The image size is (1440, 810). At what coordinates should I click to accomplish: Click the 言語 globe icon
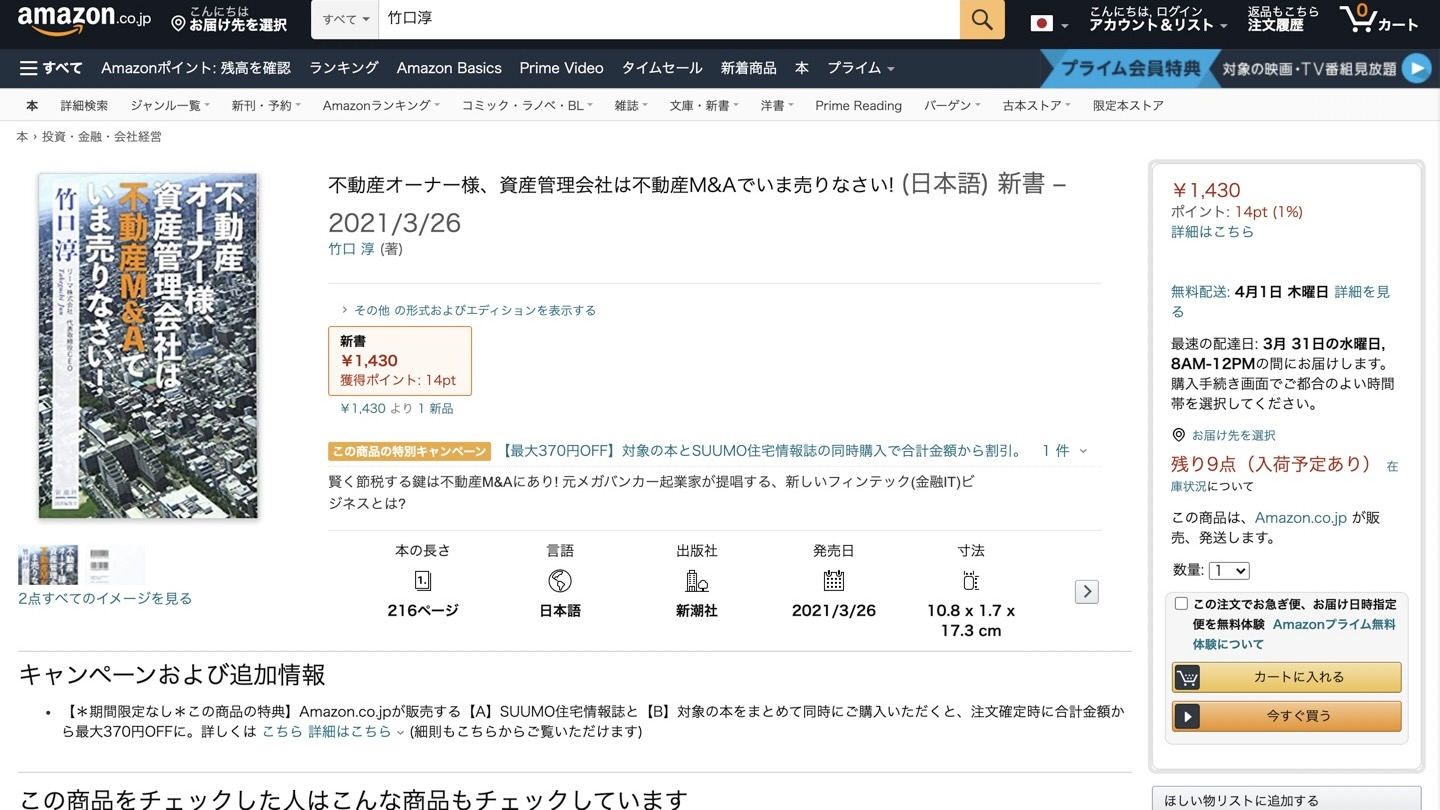(x=560, y=581)
